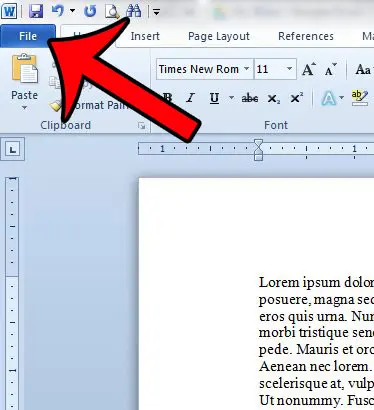374x410 pixels.
Task: Open the Page Layout tab
Action: 219,36
